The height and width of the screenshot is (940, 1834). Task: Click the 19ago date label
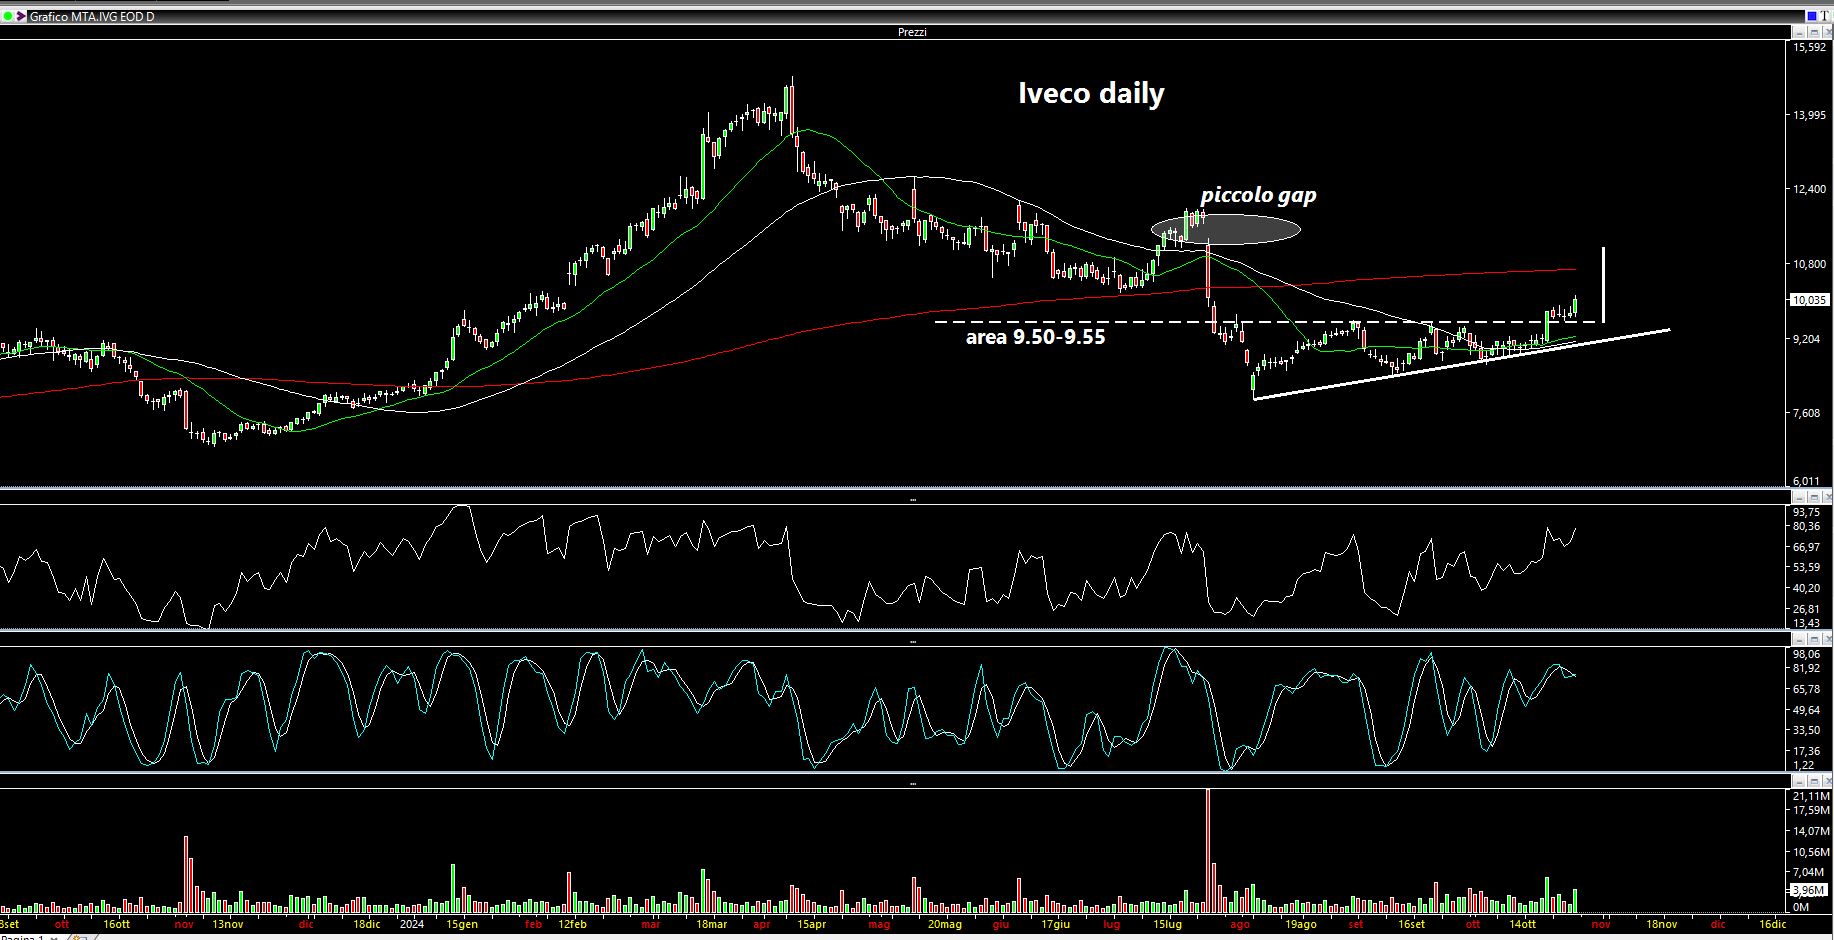[x=1300, y=924]
